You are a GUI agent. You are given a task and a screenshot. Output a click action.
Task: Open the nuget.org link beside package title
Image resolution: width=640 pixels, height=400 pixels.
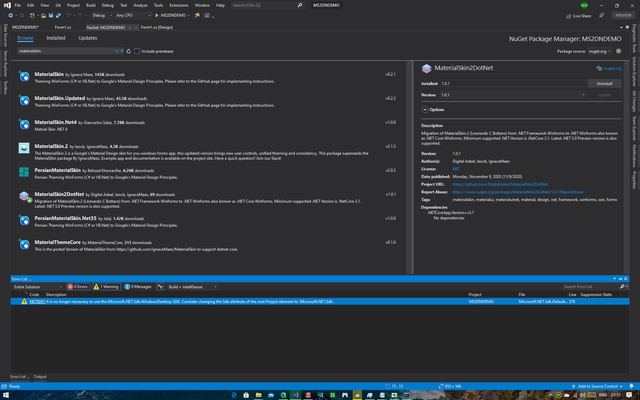click(x=612, y=68)
